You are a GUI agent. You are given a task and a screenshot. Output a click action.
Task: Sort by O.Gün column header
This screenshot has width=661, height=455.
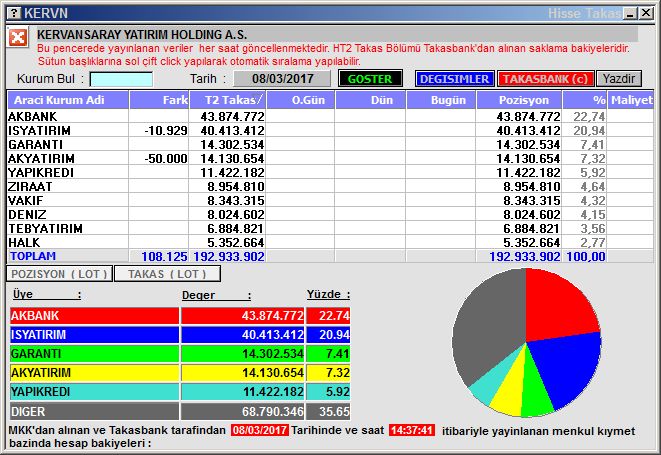click(x=301, y=100)
